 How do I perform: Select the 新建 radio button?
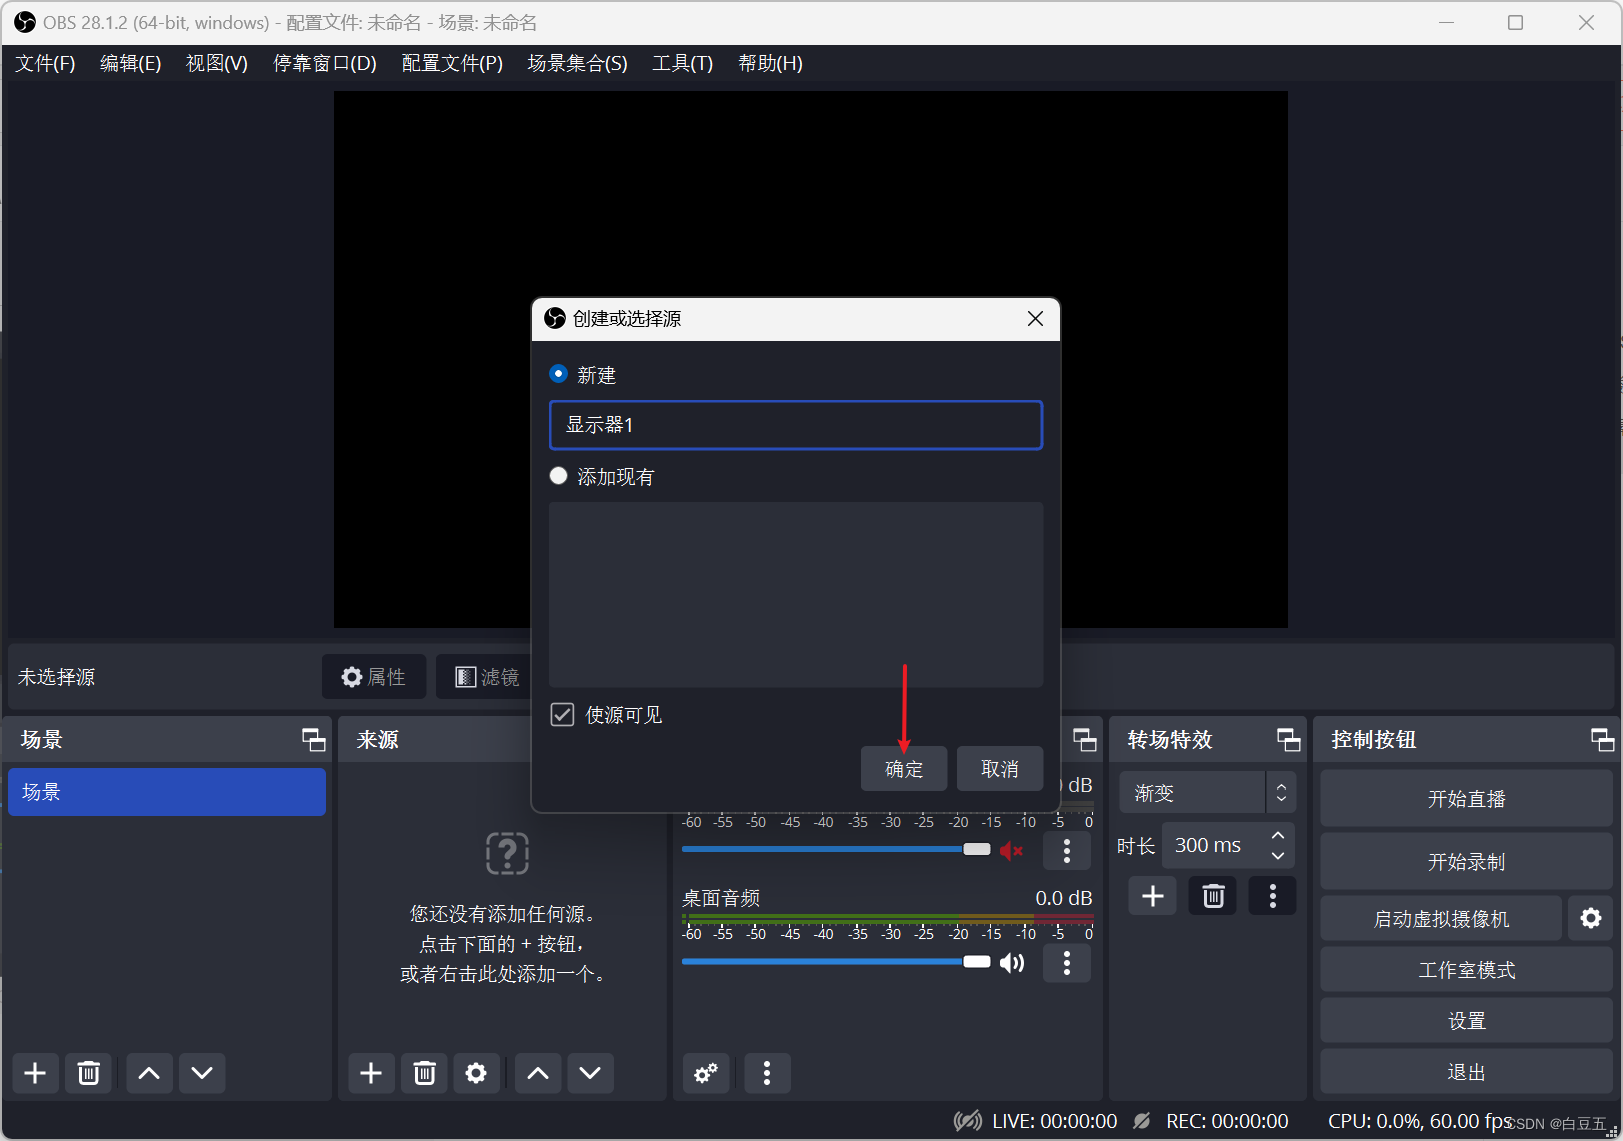pos(559,374)
